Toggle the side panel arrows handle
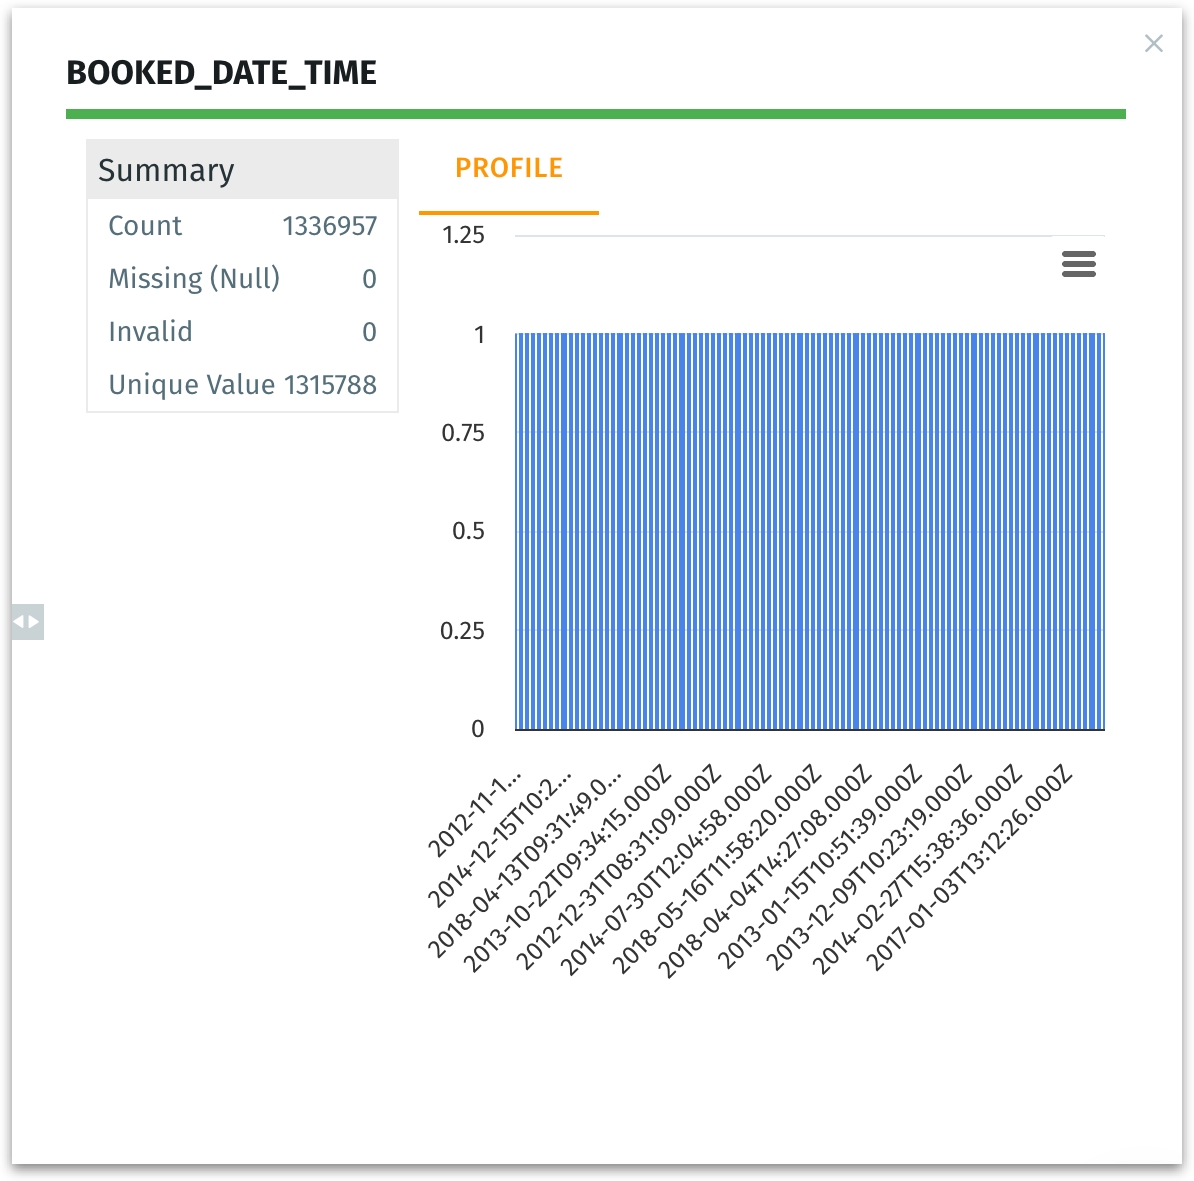 (x=27, y=622)
